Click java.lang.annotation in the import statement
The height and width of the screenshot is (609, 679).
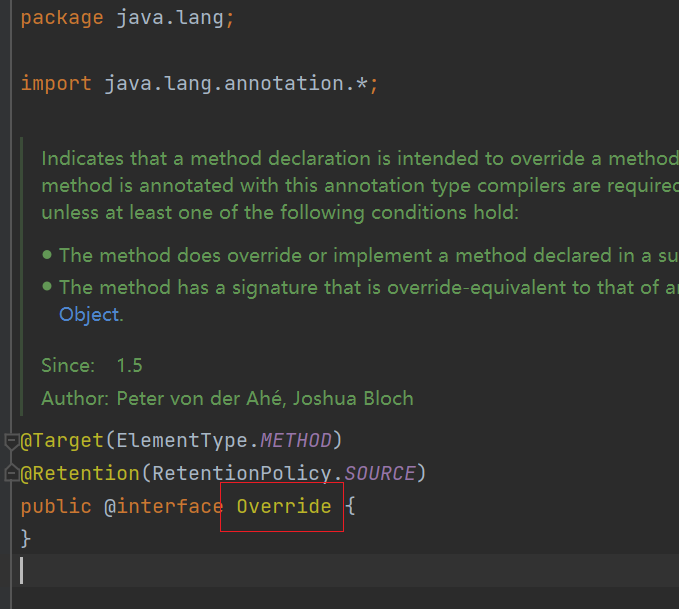tap(224, 84)
